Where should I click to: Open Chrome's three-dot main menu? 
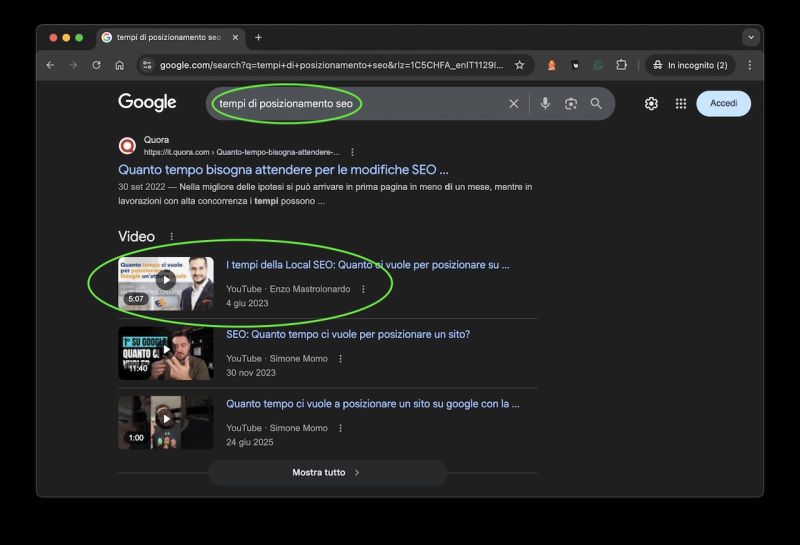749,65
